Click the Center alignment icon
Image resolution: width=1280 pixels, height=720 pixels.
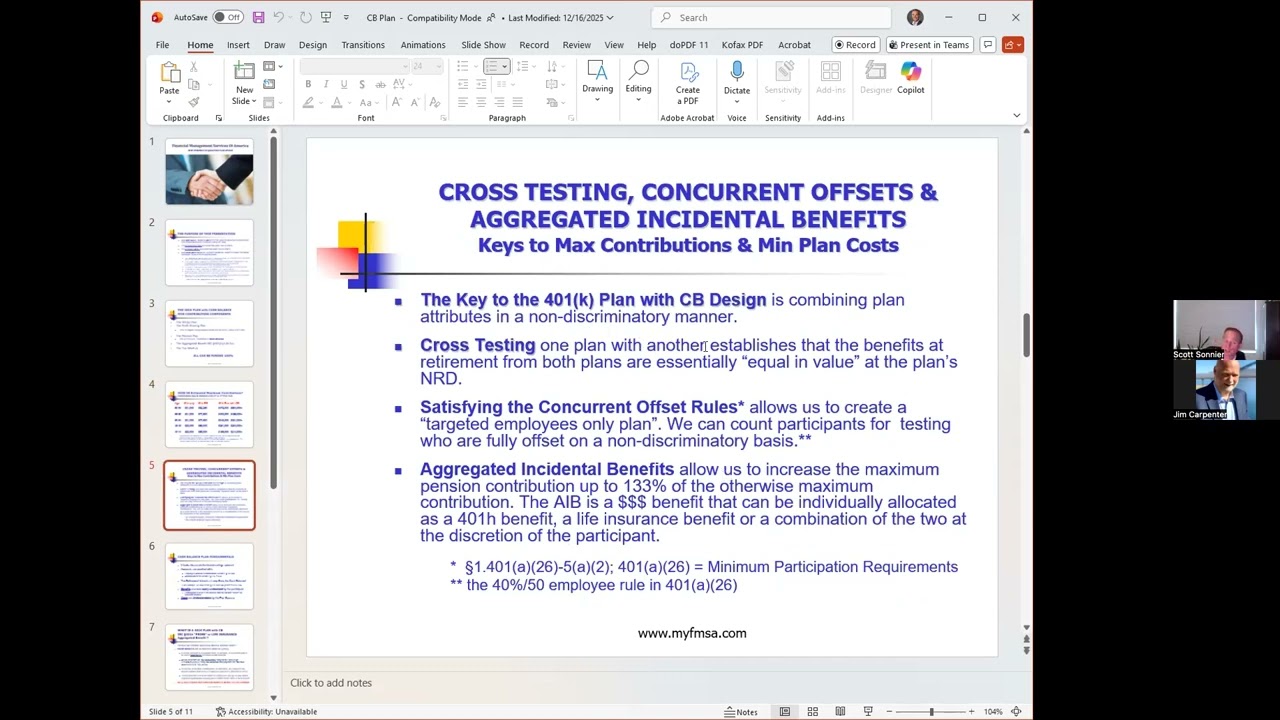point(480,103)
